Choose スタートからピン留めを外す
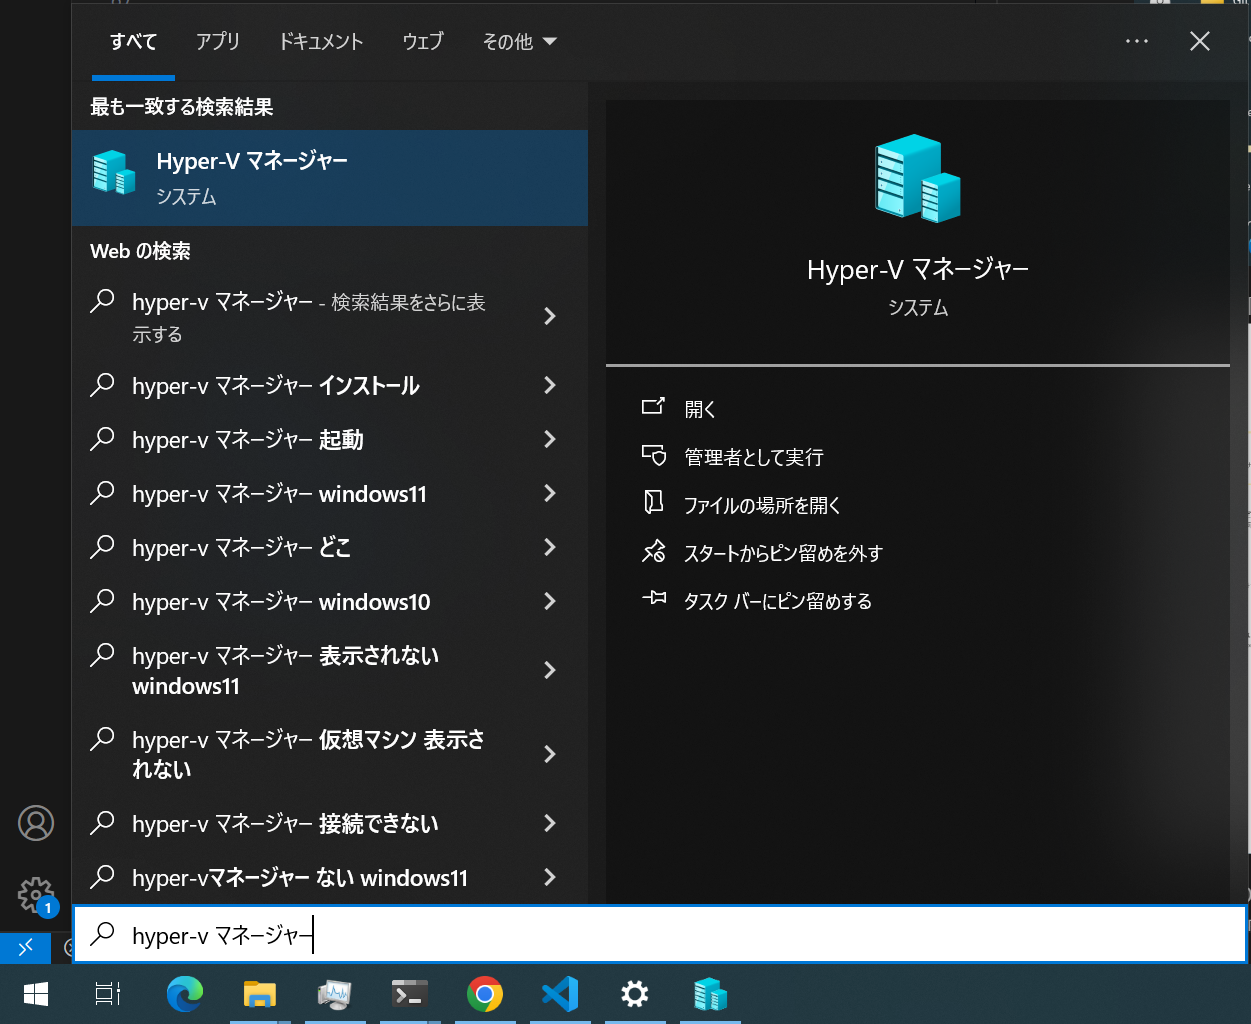1251x1024 pixels. [783, 553]
